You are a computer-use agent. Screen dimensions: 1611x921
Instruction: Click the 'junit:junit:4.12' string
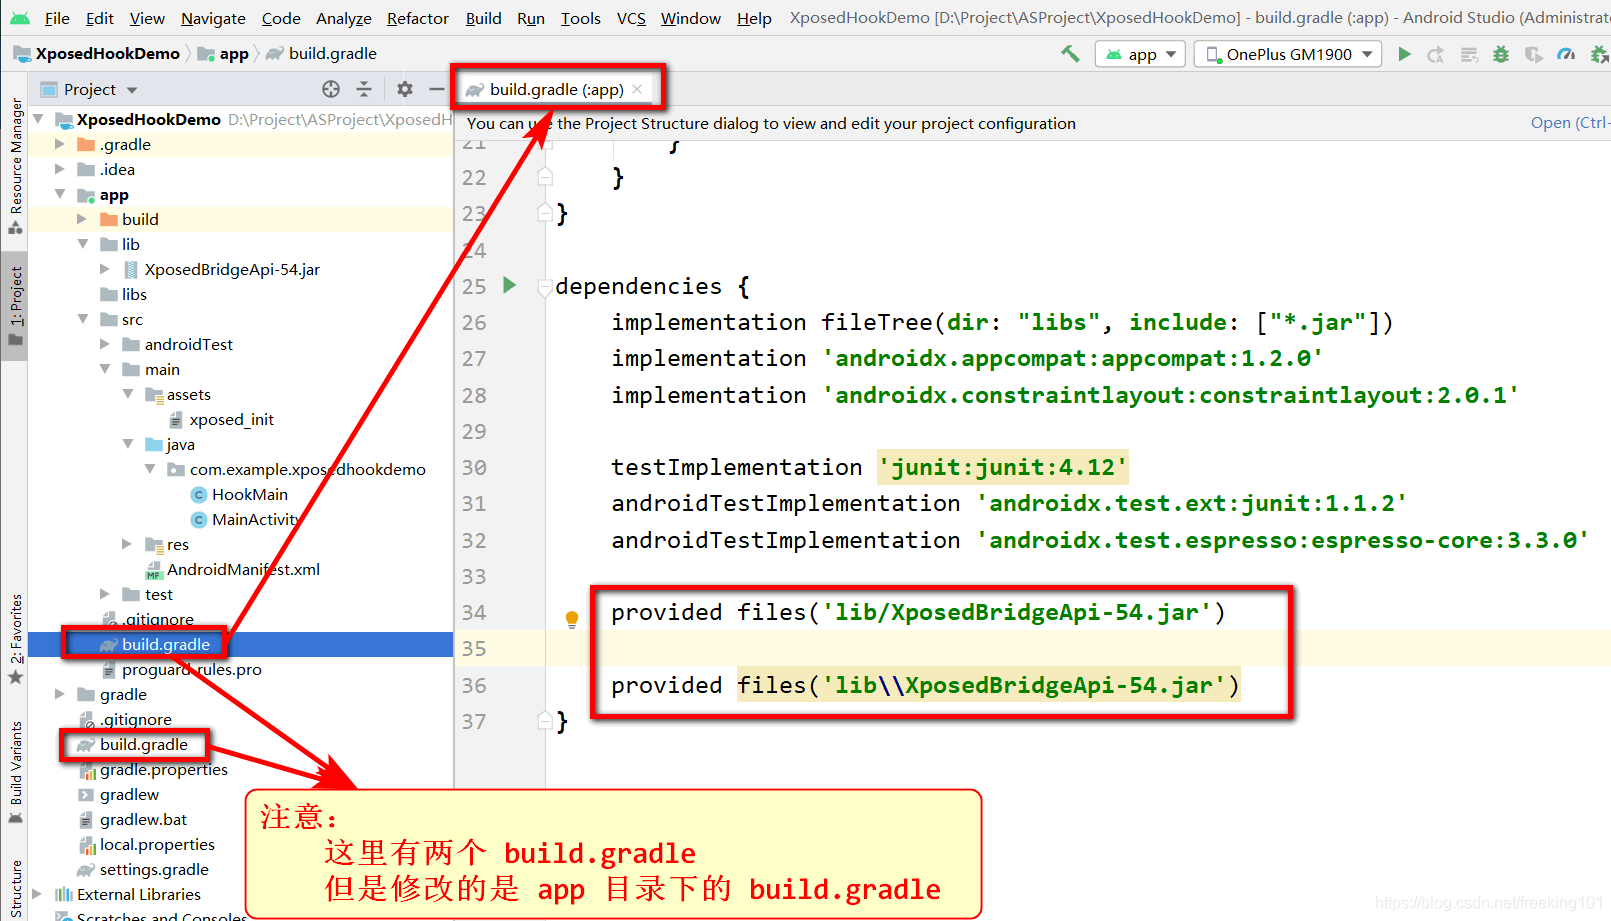(1003, 467)
